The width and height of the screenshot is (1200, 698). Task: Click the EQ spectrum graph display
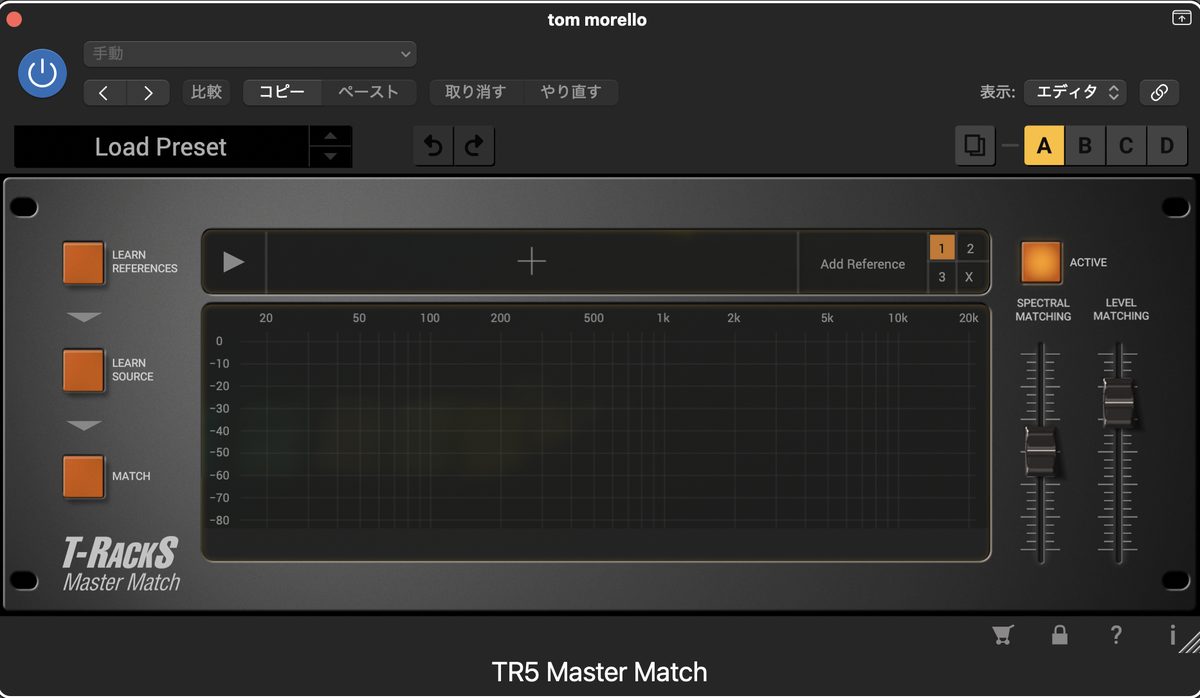point(596,431)
